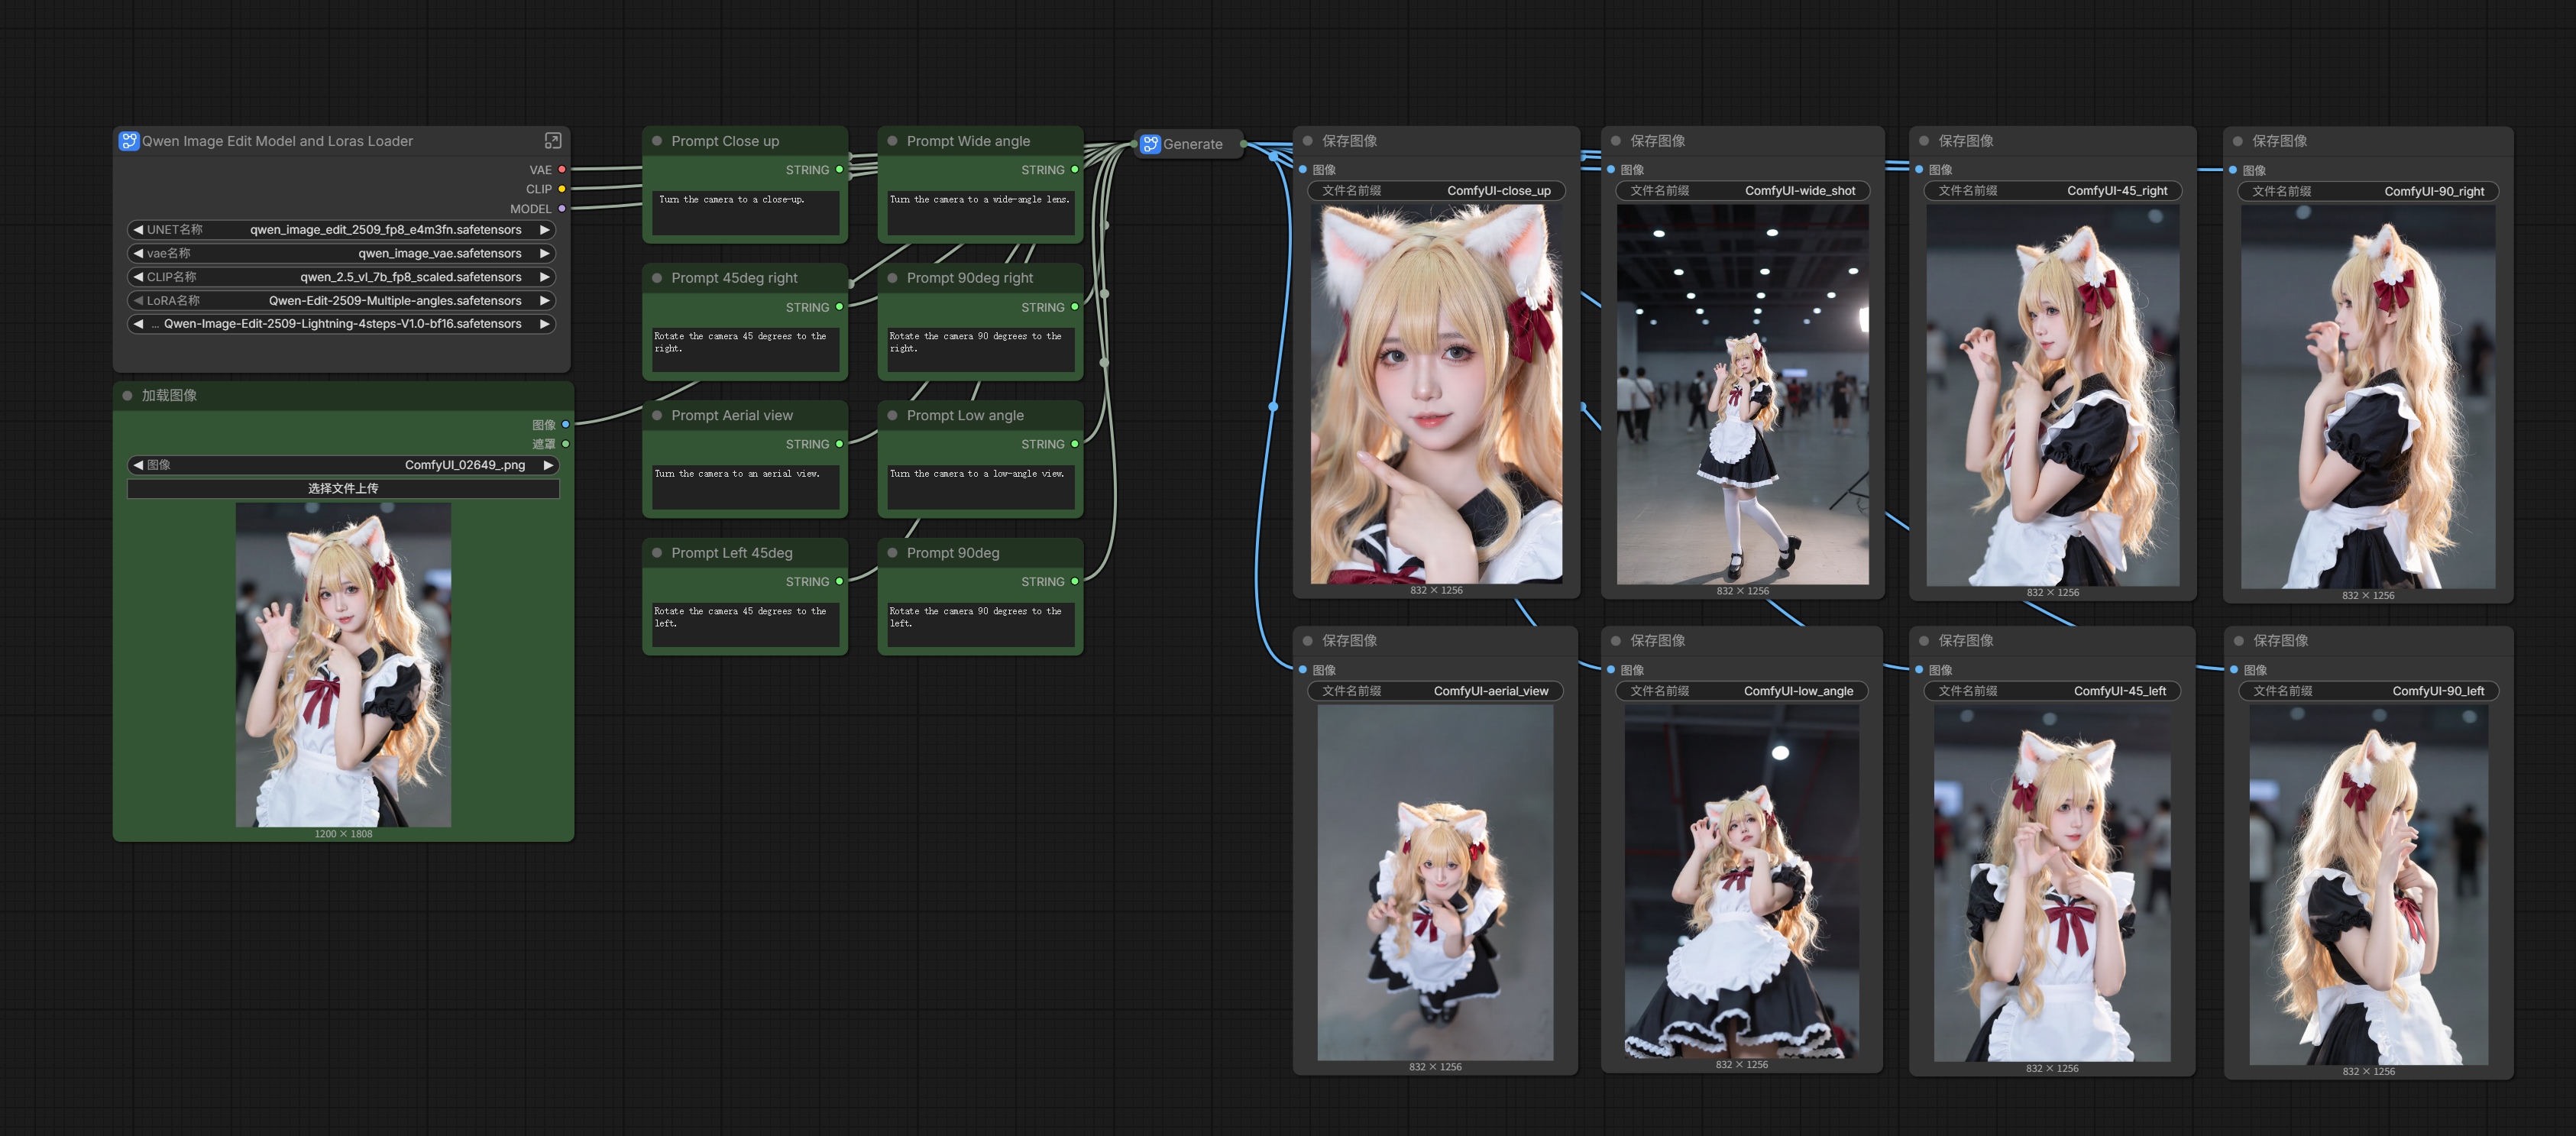The width and height of the screenshot is (2576, 1136).
Task: Edit the ComfyUI-close_up filename prefix field
Action: pos(1435,191)
